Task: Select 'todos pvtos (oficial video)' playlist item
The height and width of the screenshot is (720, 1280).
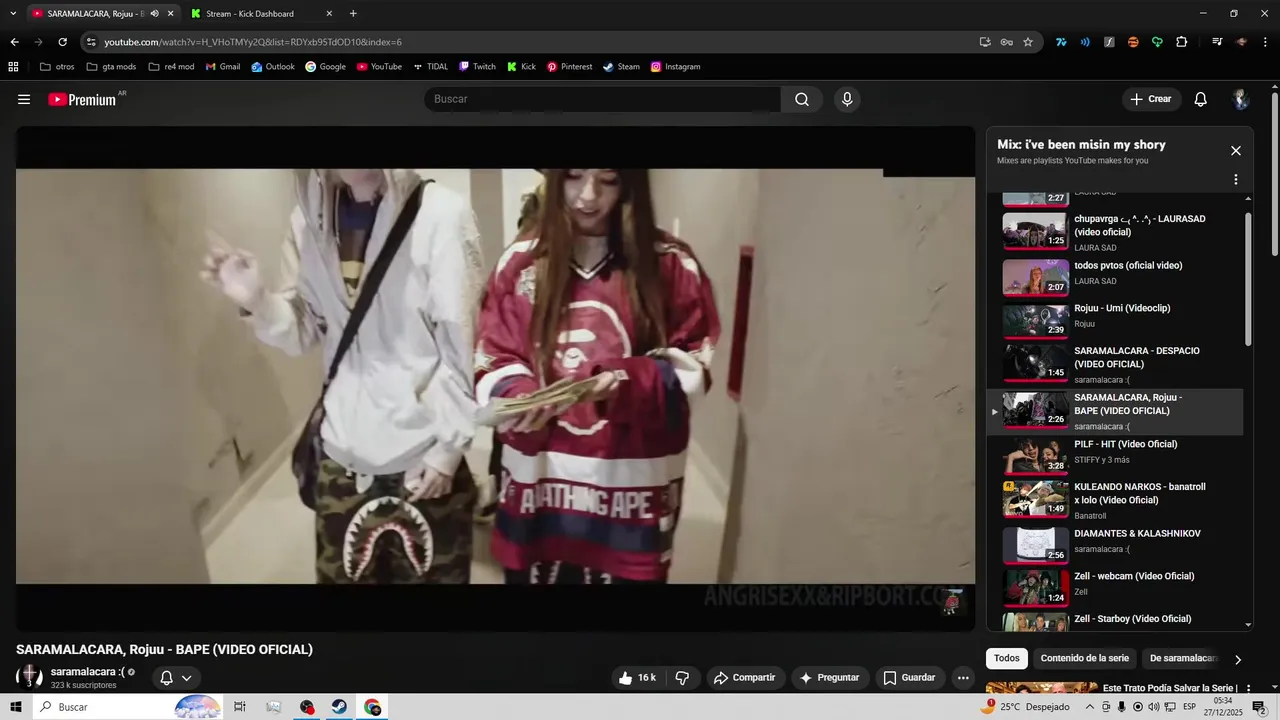Action: point(1115,277)
